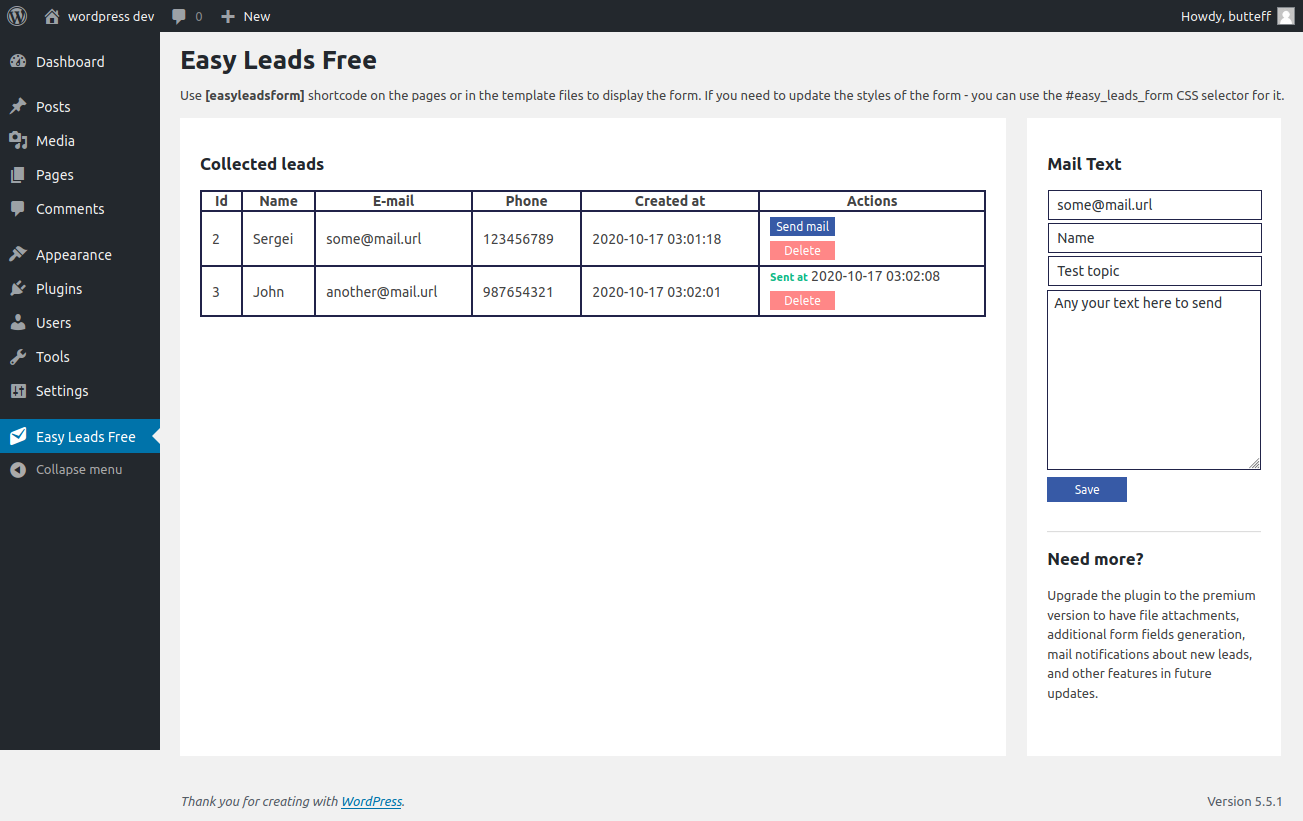Screen dimensions: 1303x821
Task: Open the Posts menu item
Action: 80,107
